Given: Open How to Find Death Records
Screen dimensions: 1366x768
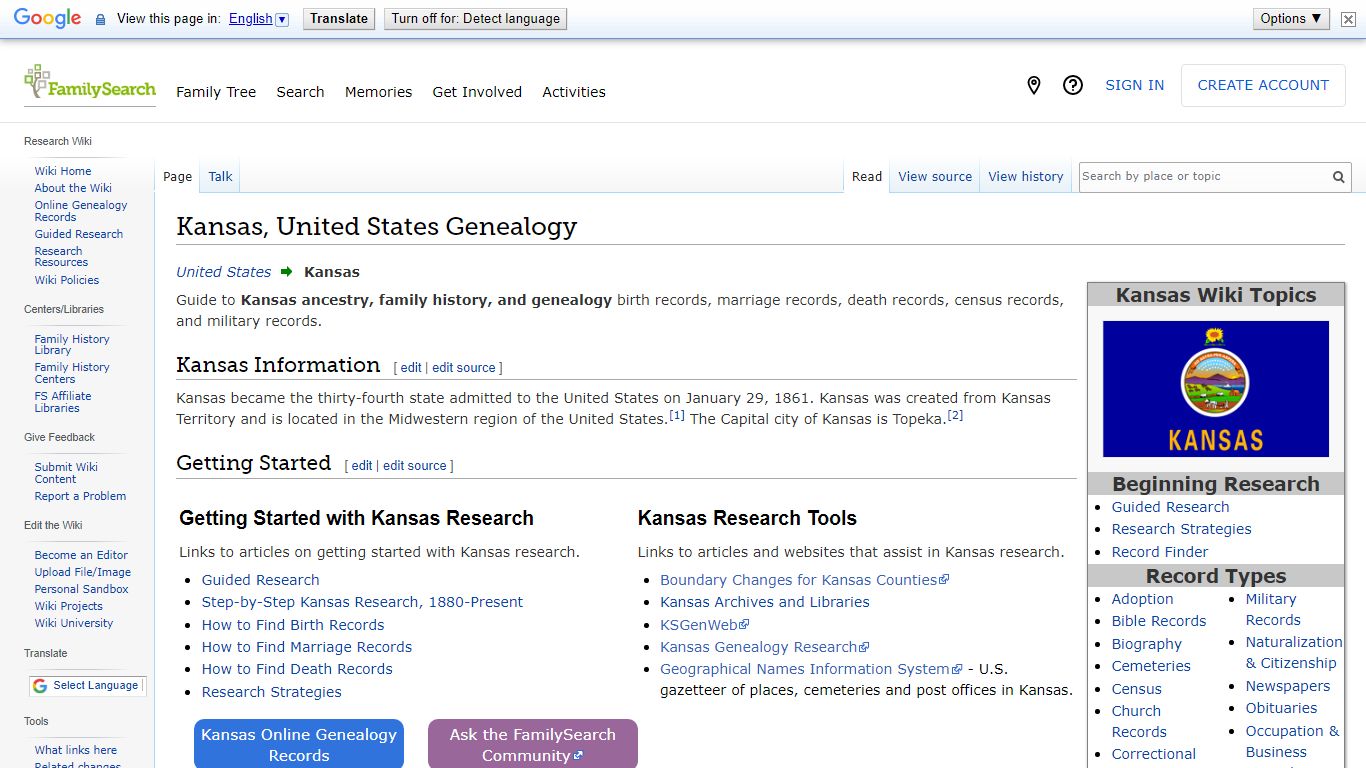Looking at the screenshot, I should [x=297, y=669].
